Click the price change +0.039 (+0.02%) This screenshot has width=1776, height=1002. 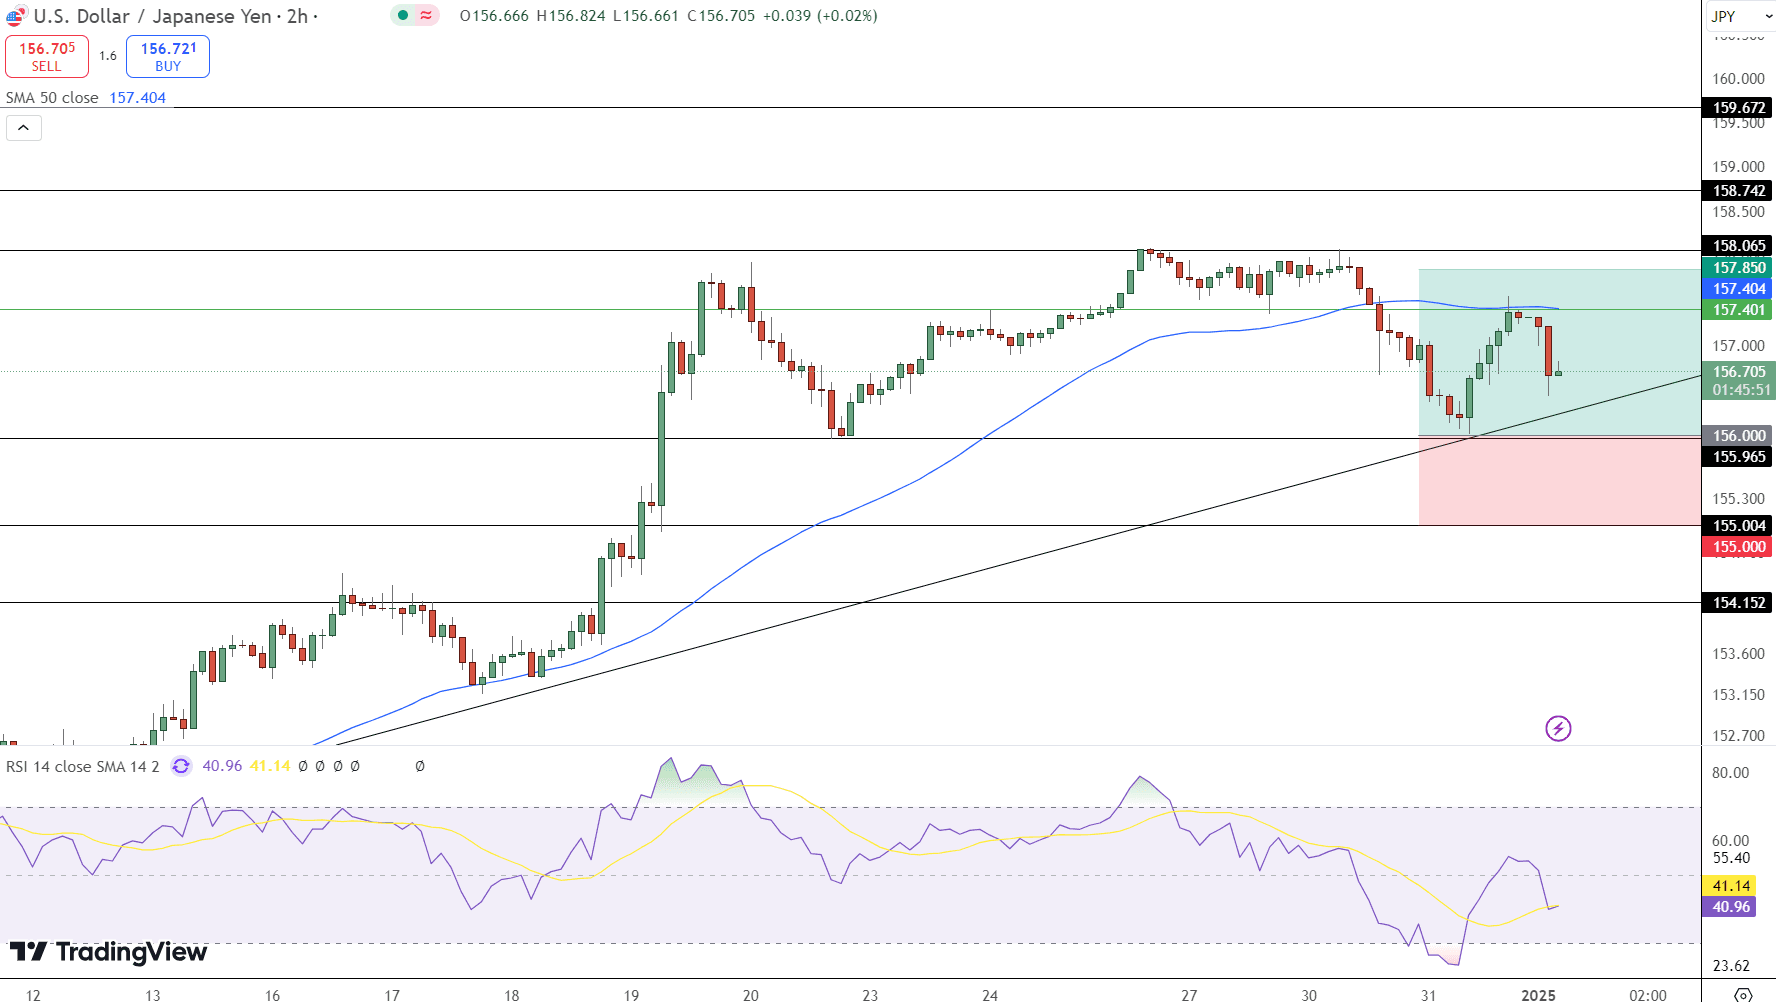click(820, 16)
